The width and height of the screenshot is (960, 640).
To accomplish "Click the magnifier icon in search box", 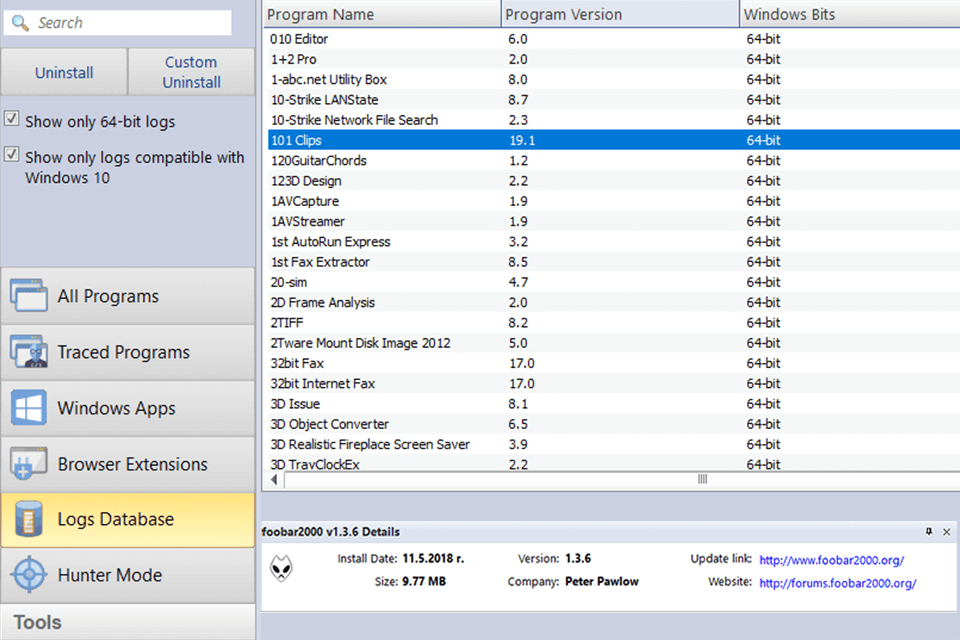I will click(x=20, y=22).
